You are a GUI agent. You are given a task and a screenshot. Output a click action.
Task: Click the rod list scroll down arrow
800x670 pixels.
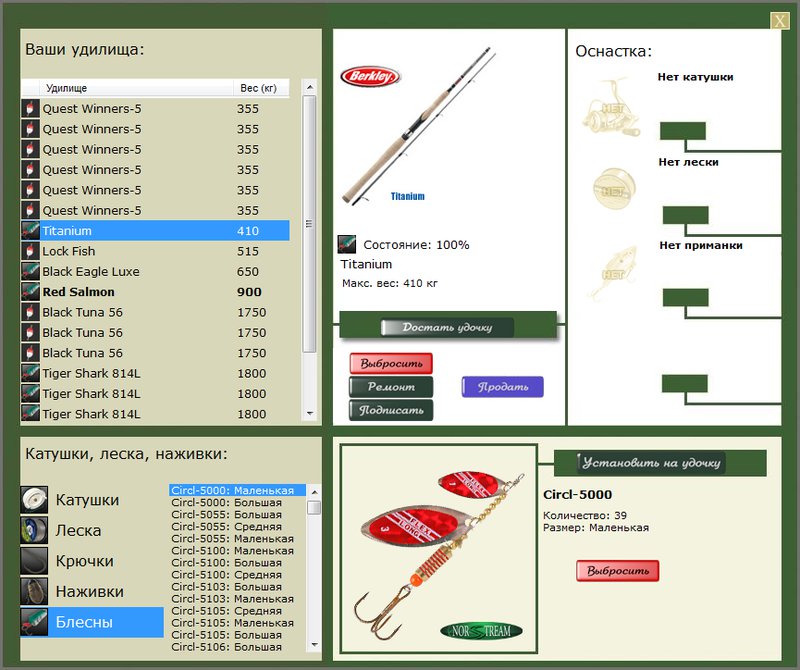309,413
